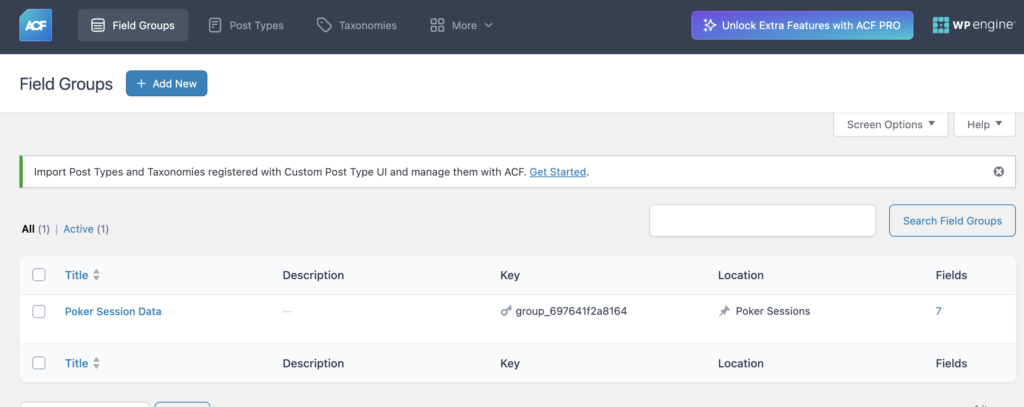Dismiss the import notice with X icon

998,172
